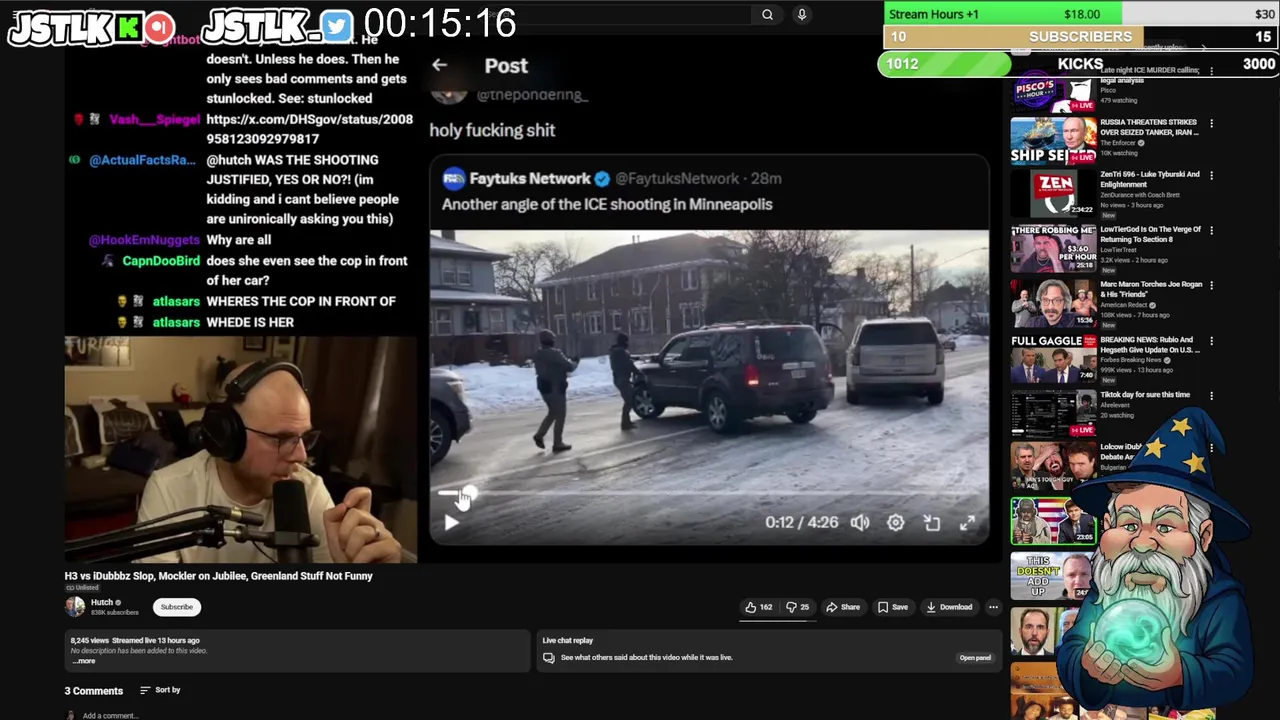
Task: Click the Fayutks Network account name
Action: pyautogui.click(x=530, y=179)
